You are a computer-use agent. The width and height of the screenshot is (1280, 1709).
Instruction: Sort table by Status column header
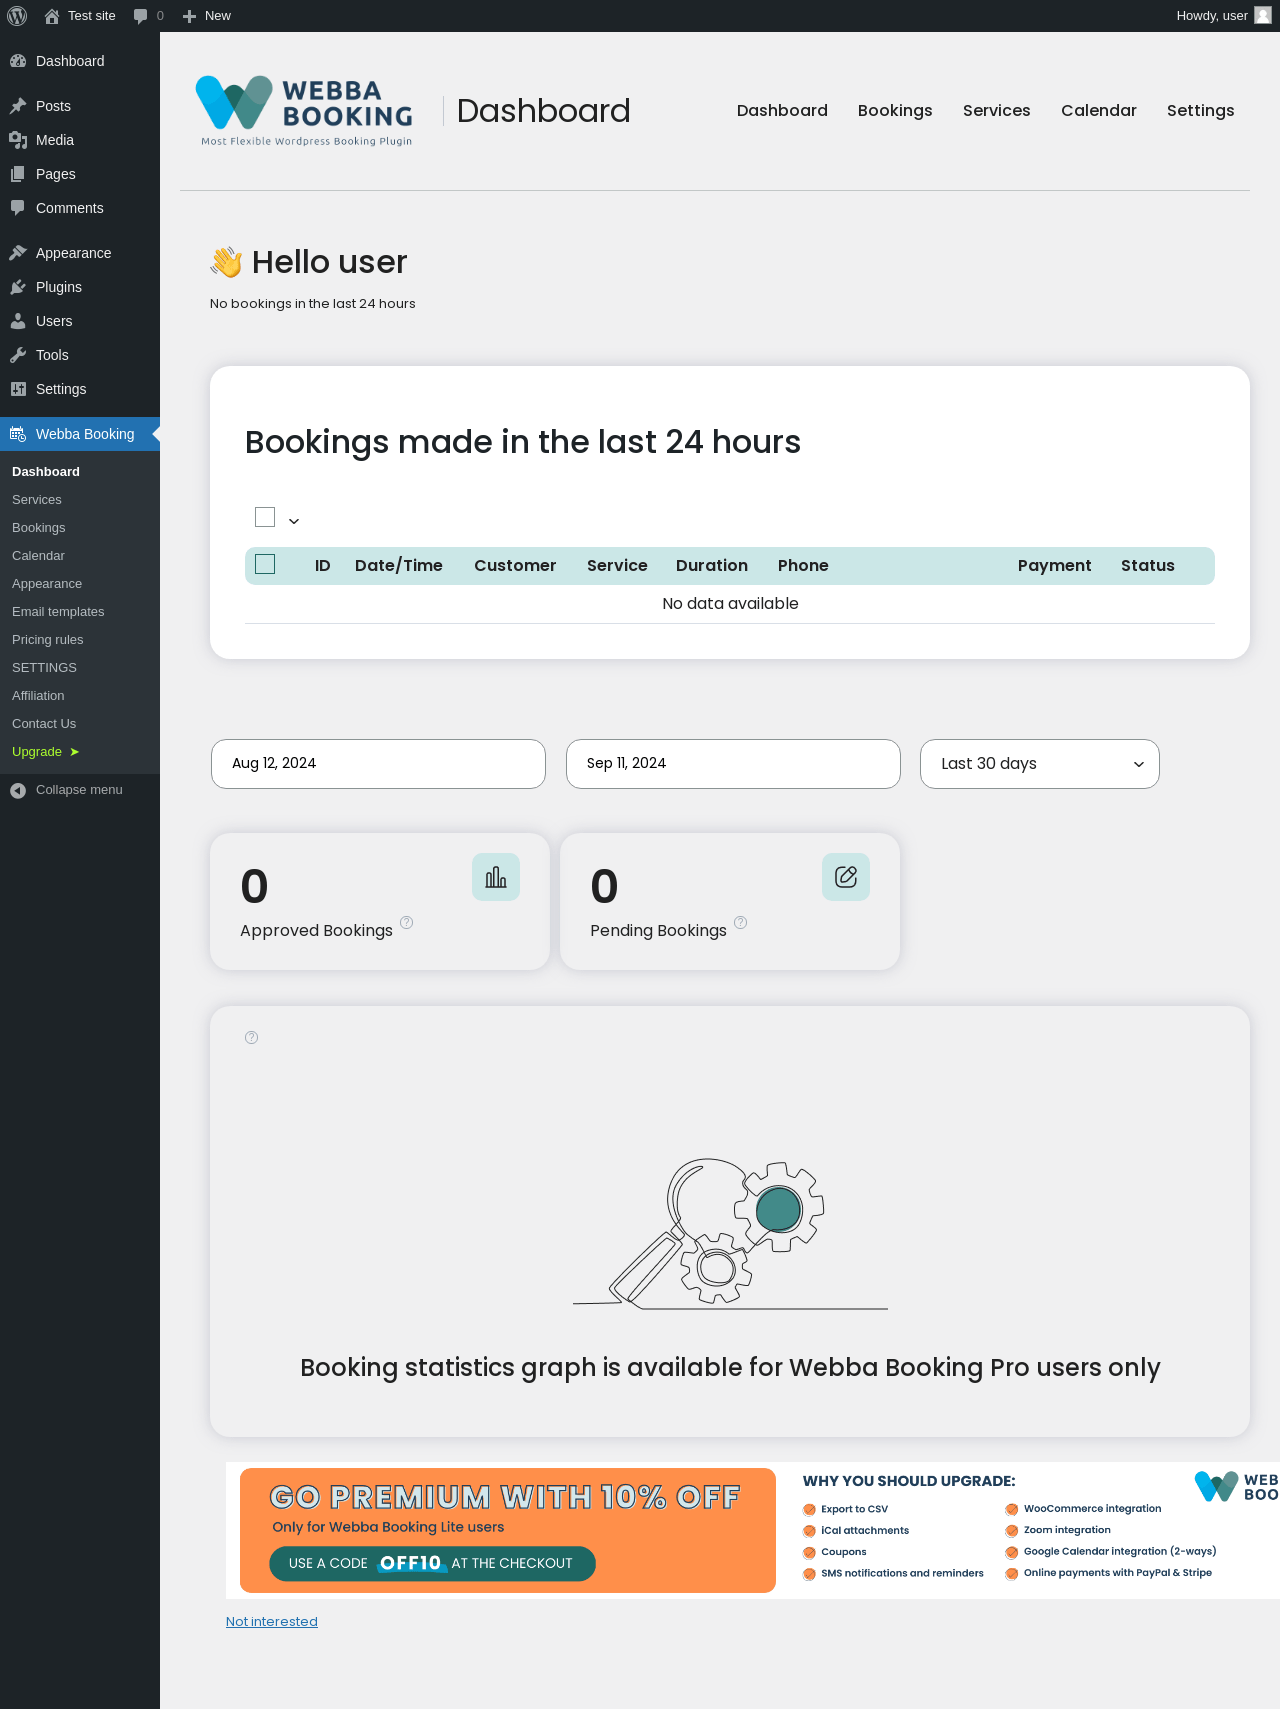pos(1148,566)
